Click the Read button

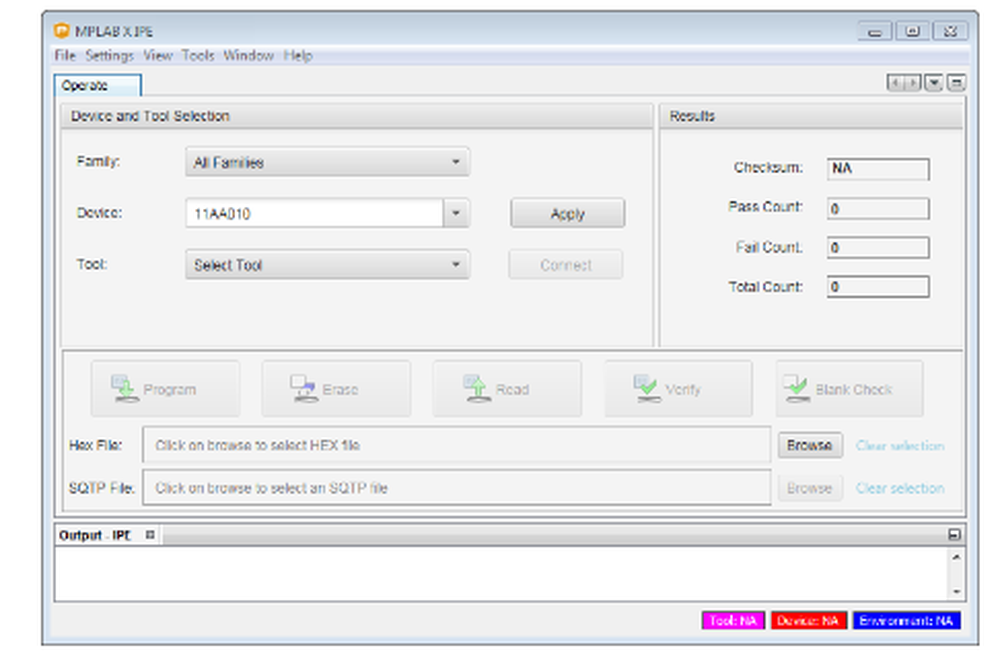(x=507, y=389)
